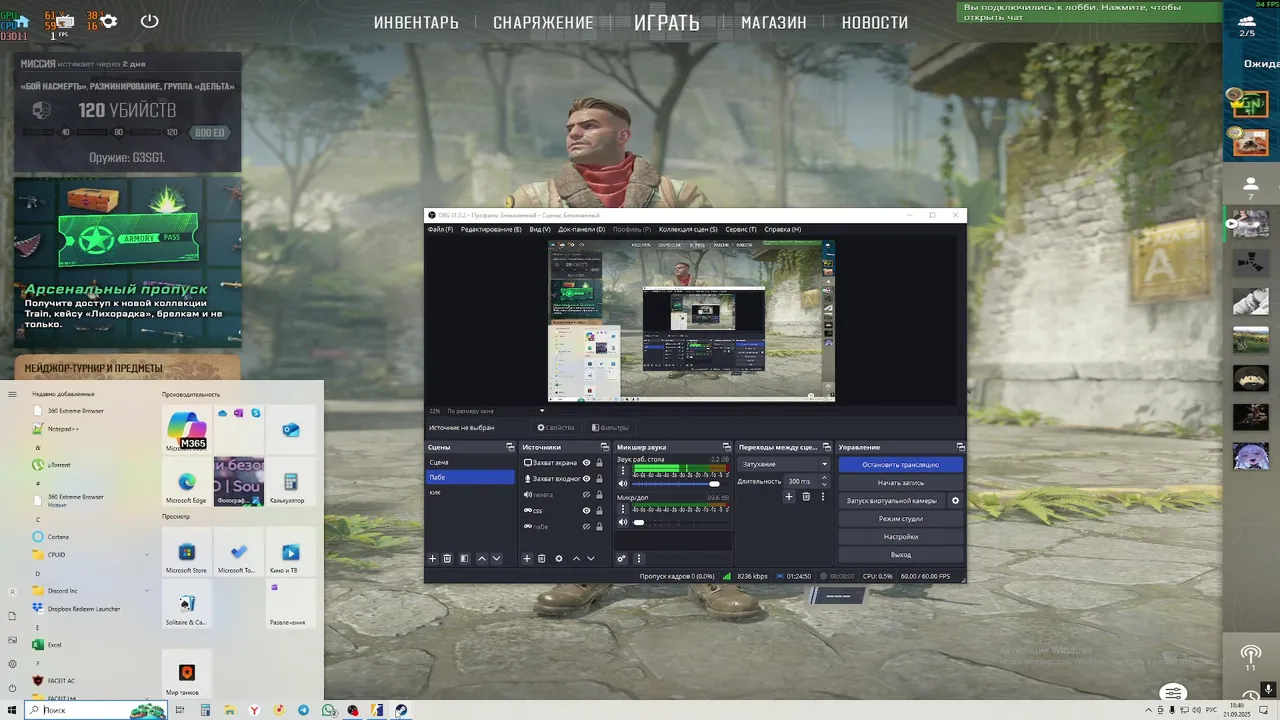
Task: Open Док-панели (D) menu in OBS
Action: [582, 229]
